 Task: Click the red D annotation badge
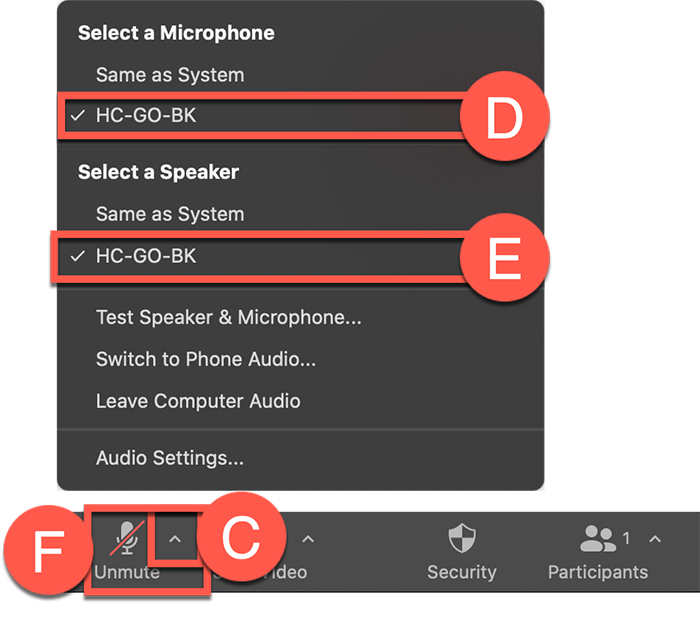504,118
